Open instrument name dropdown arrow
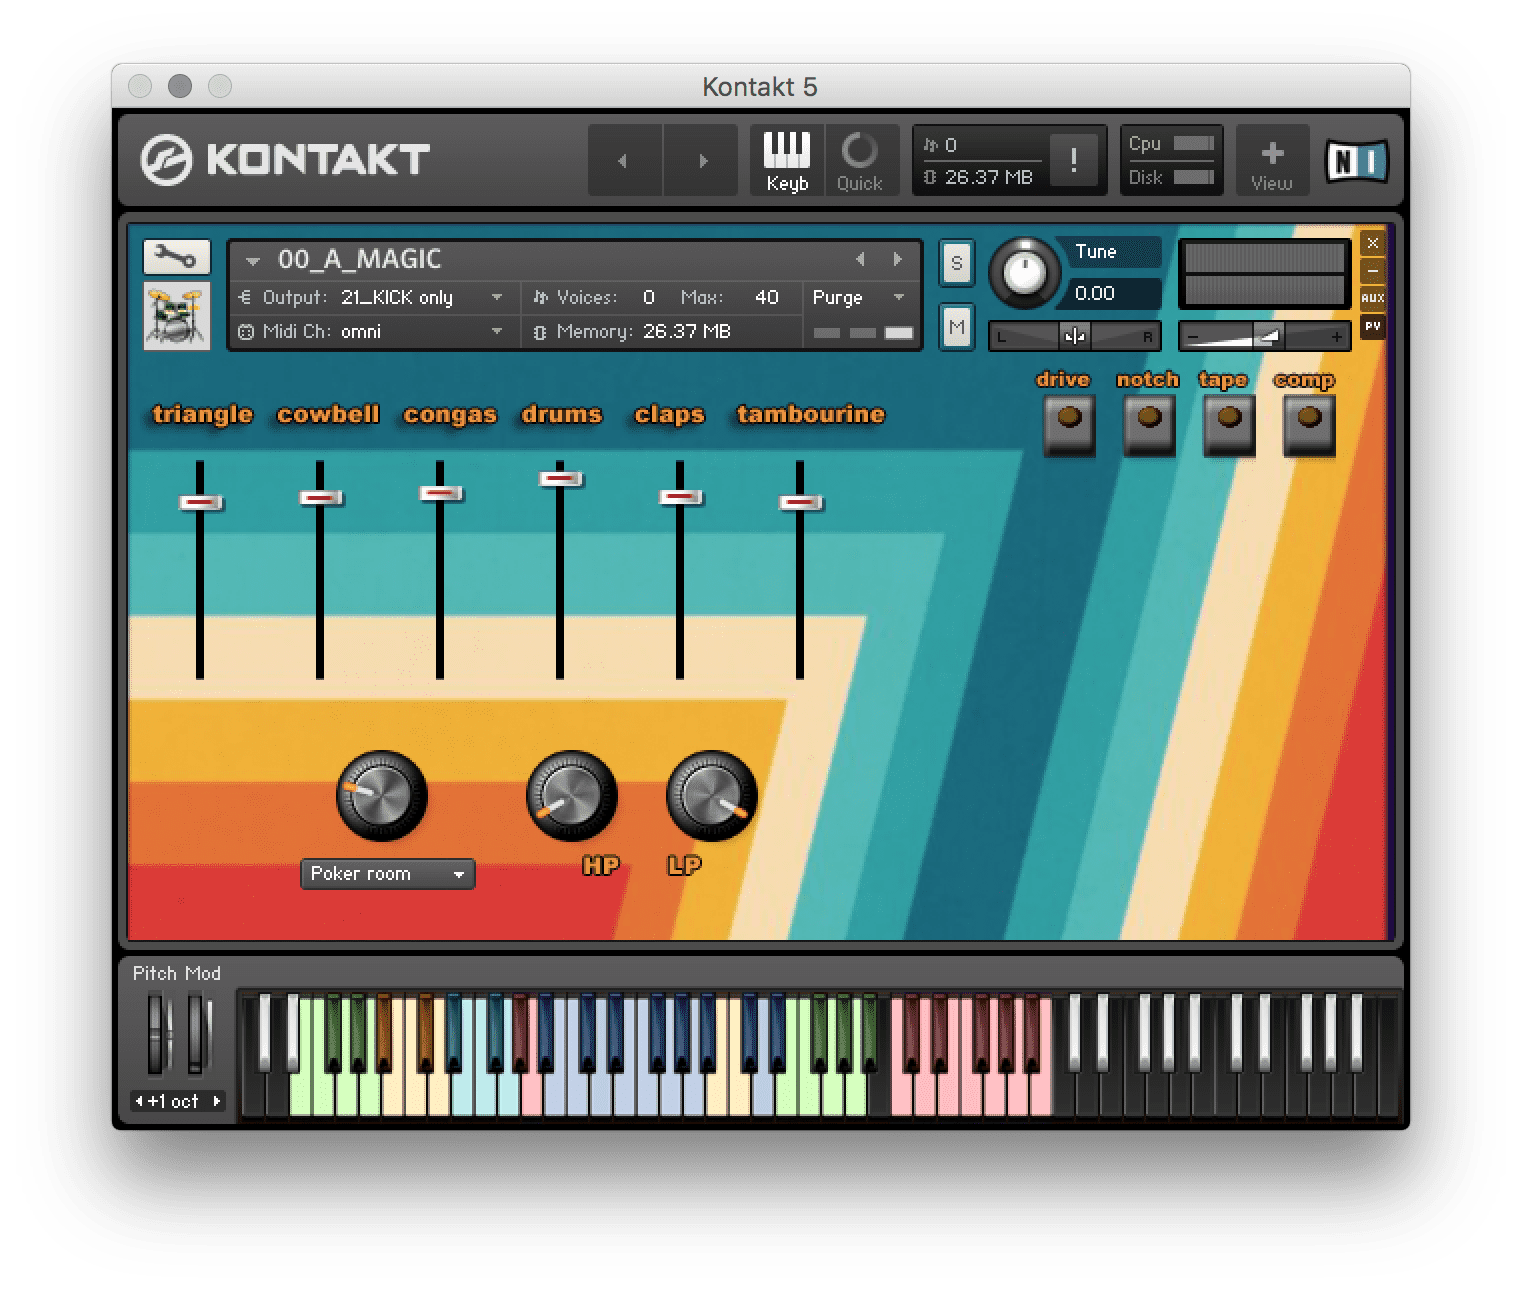 click(253, 261)
